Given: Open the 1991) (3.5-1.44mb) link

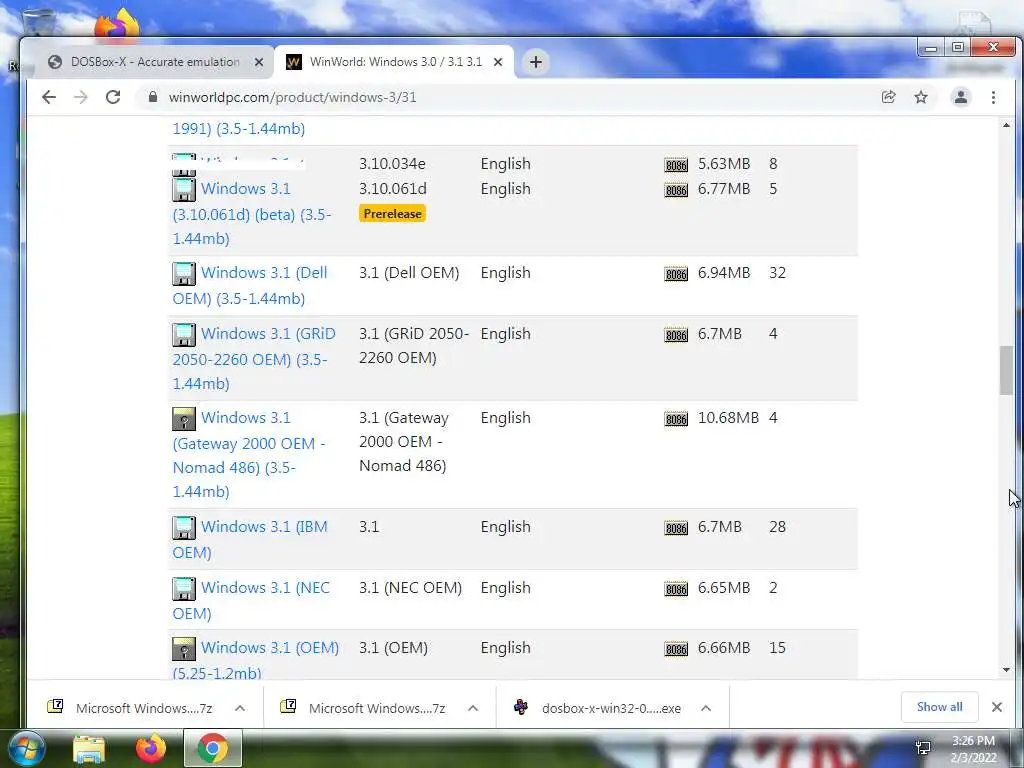Looking at the screenshot, I should [x=238, y=129].
